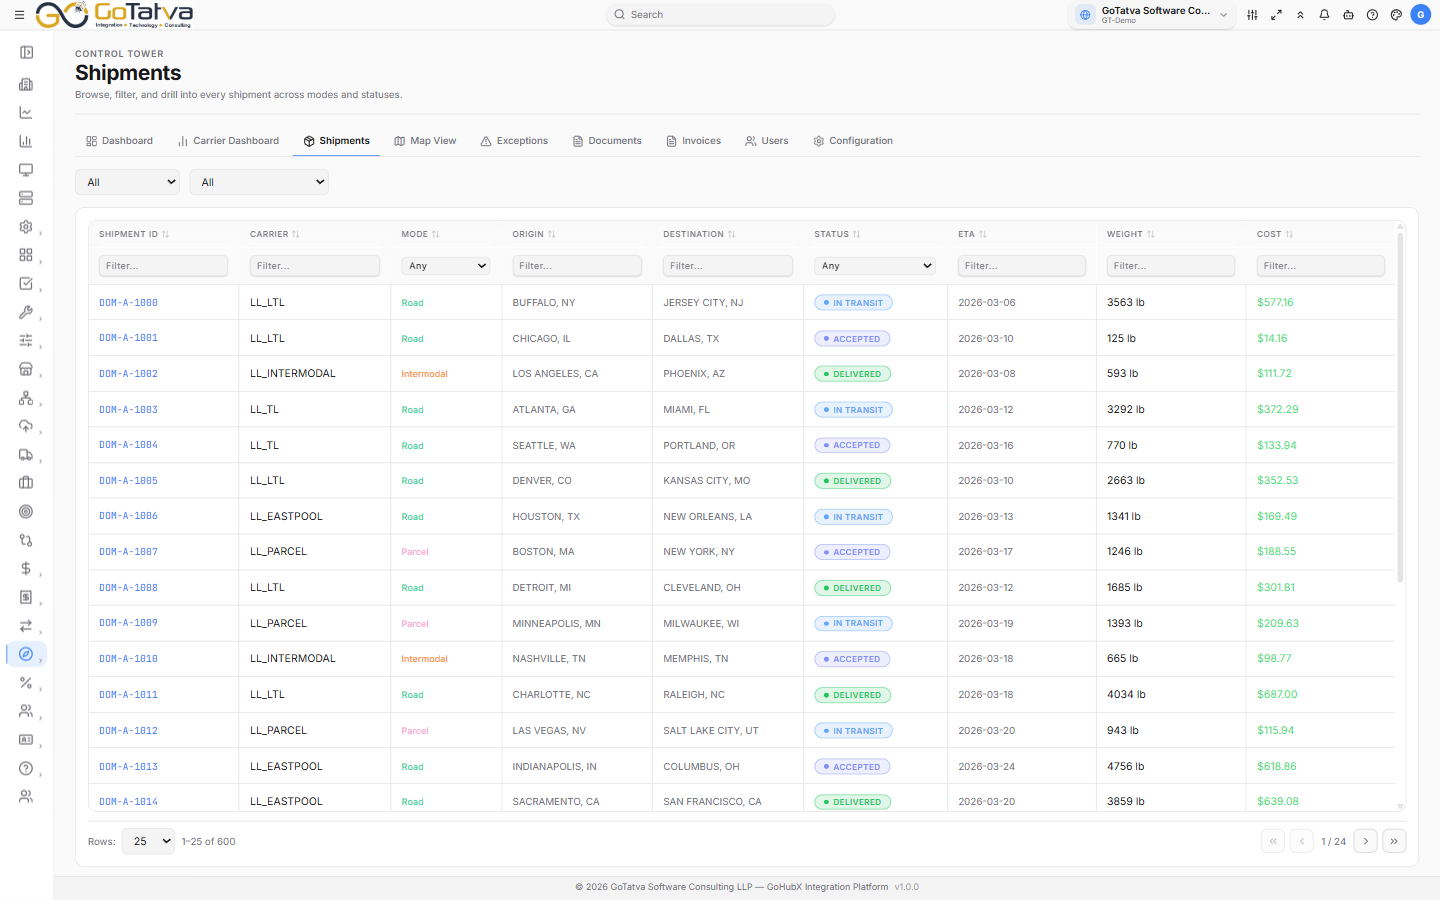This screenshot has width=1440, height=900.
Task: Open the Rows per page dropdown
Action: click(148, 841)
